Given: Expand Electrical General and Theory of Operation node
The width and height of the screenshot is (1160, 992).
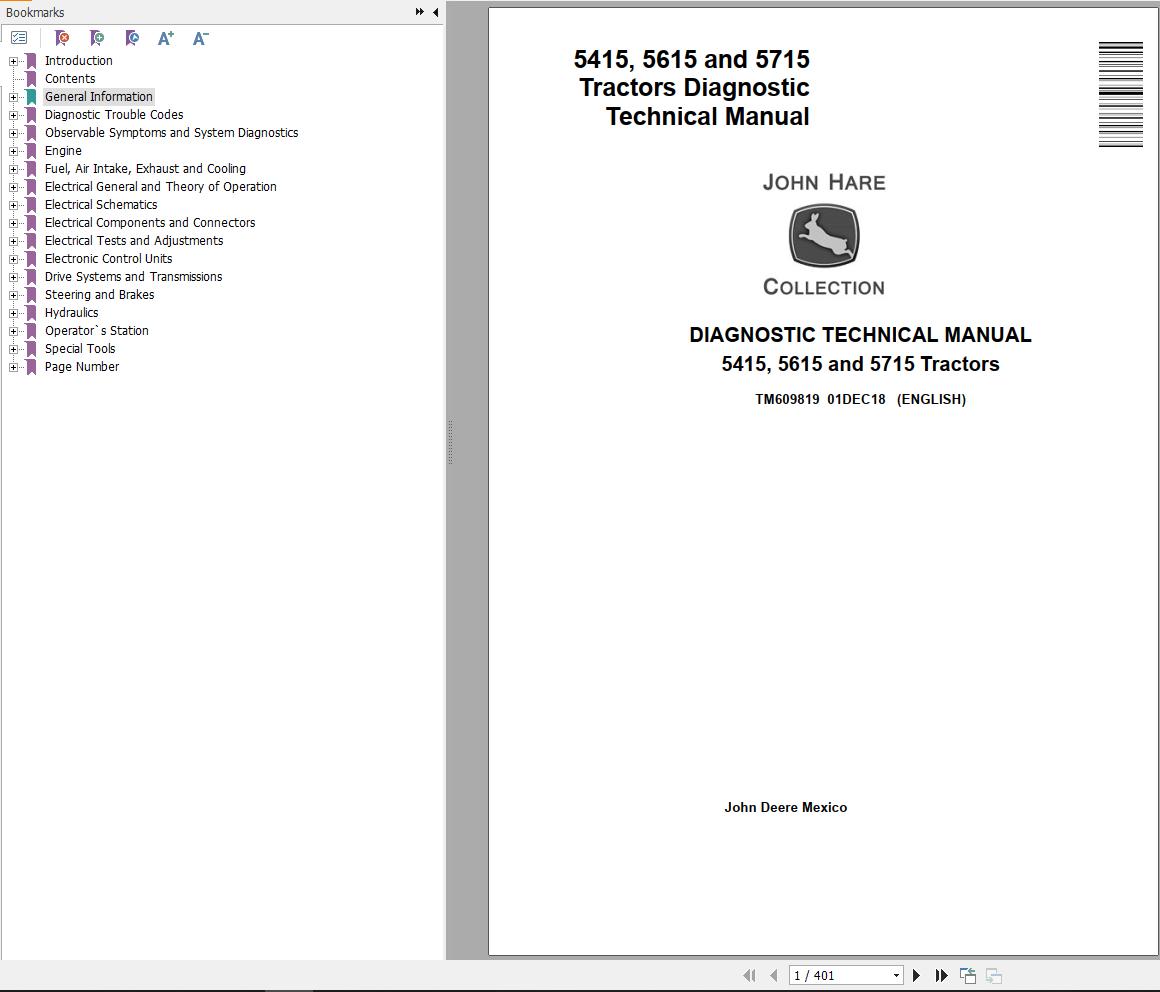Looking at the screenshot, I should click(13, 187).
